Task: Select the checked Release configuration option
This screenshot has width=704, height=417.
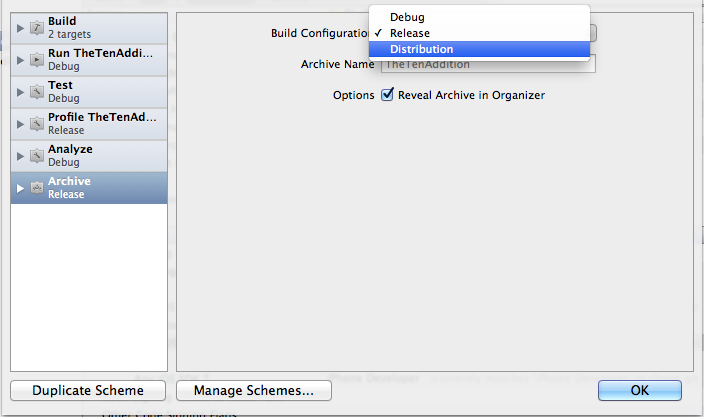Action: click(479, 33)
